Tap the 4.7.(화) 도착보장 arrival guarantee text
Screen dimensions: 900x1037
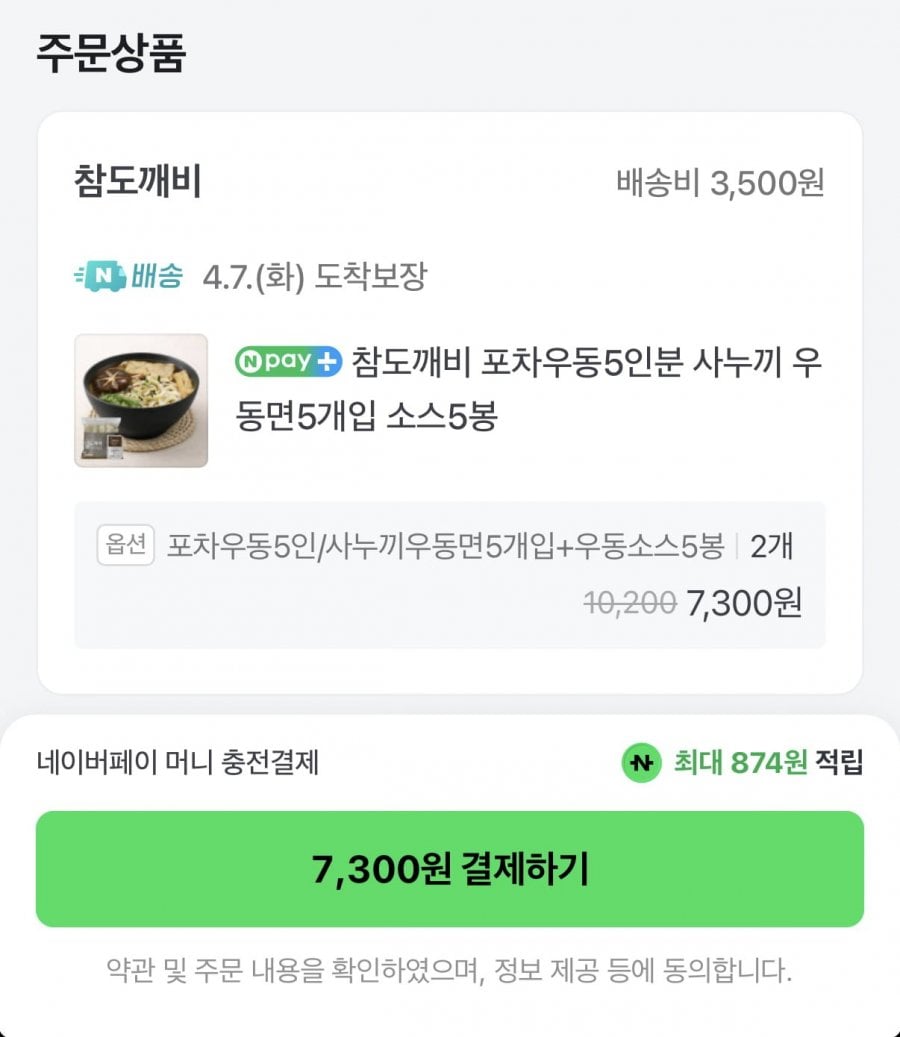click(314, 277)
